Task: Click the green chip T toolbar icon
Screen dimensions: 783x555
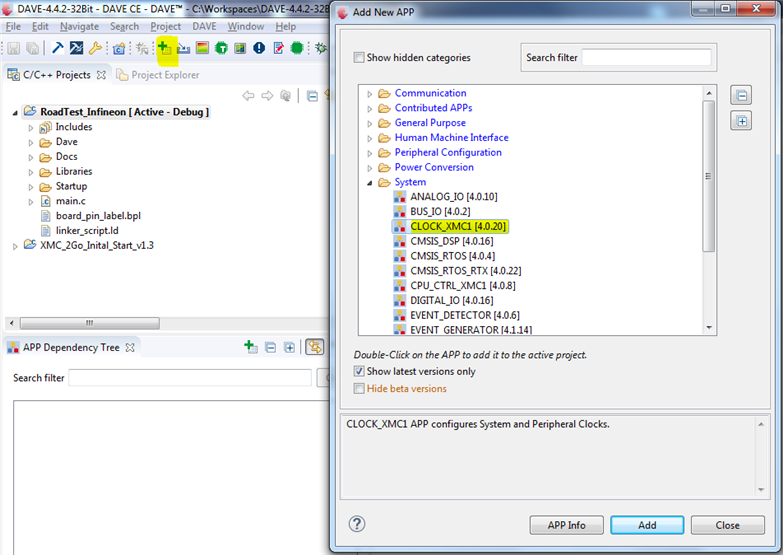Action: coord(221,48)
